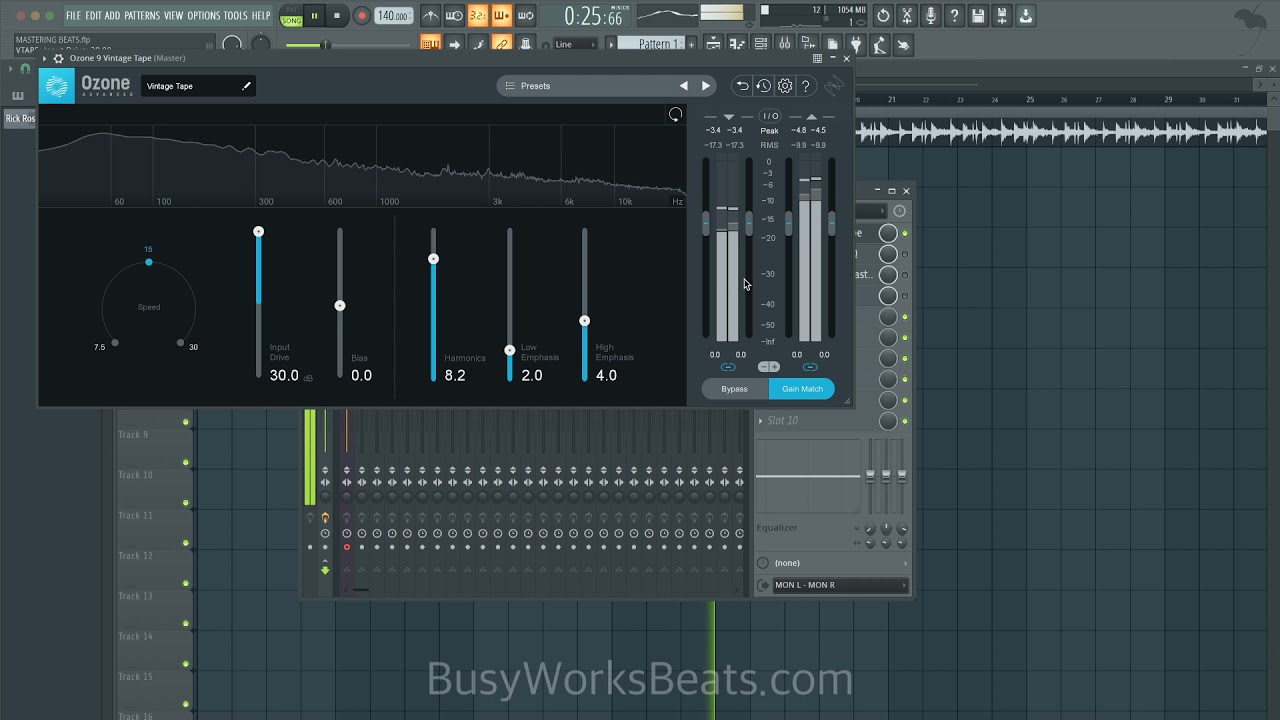The image size is (1280, 720).
Task: Click the export download arrow icon
Action: tap(1026, 16)
